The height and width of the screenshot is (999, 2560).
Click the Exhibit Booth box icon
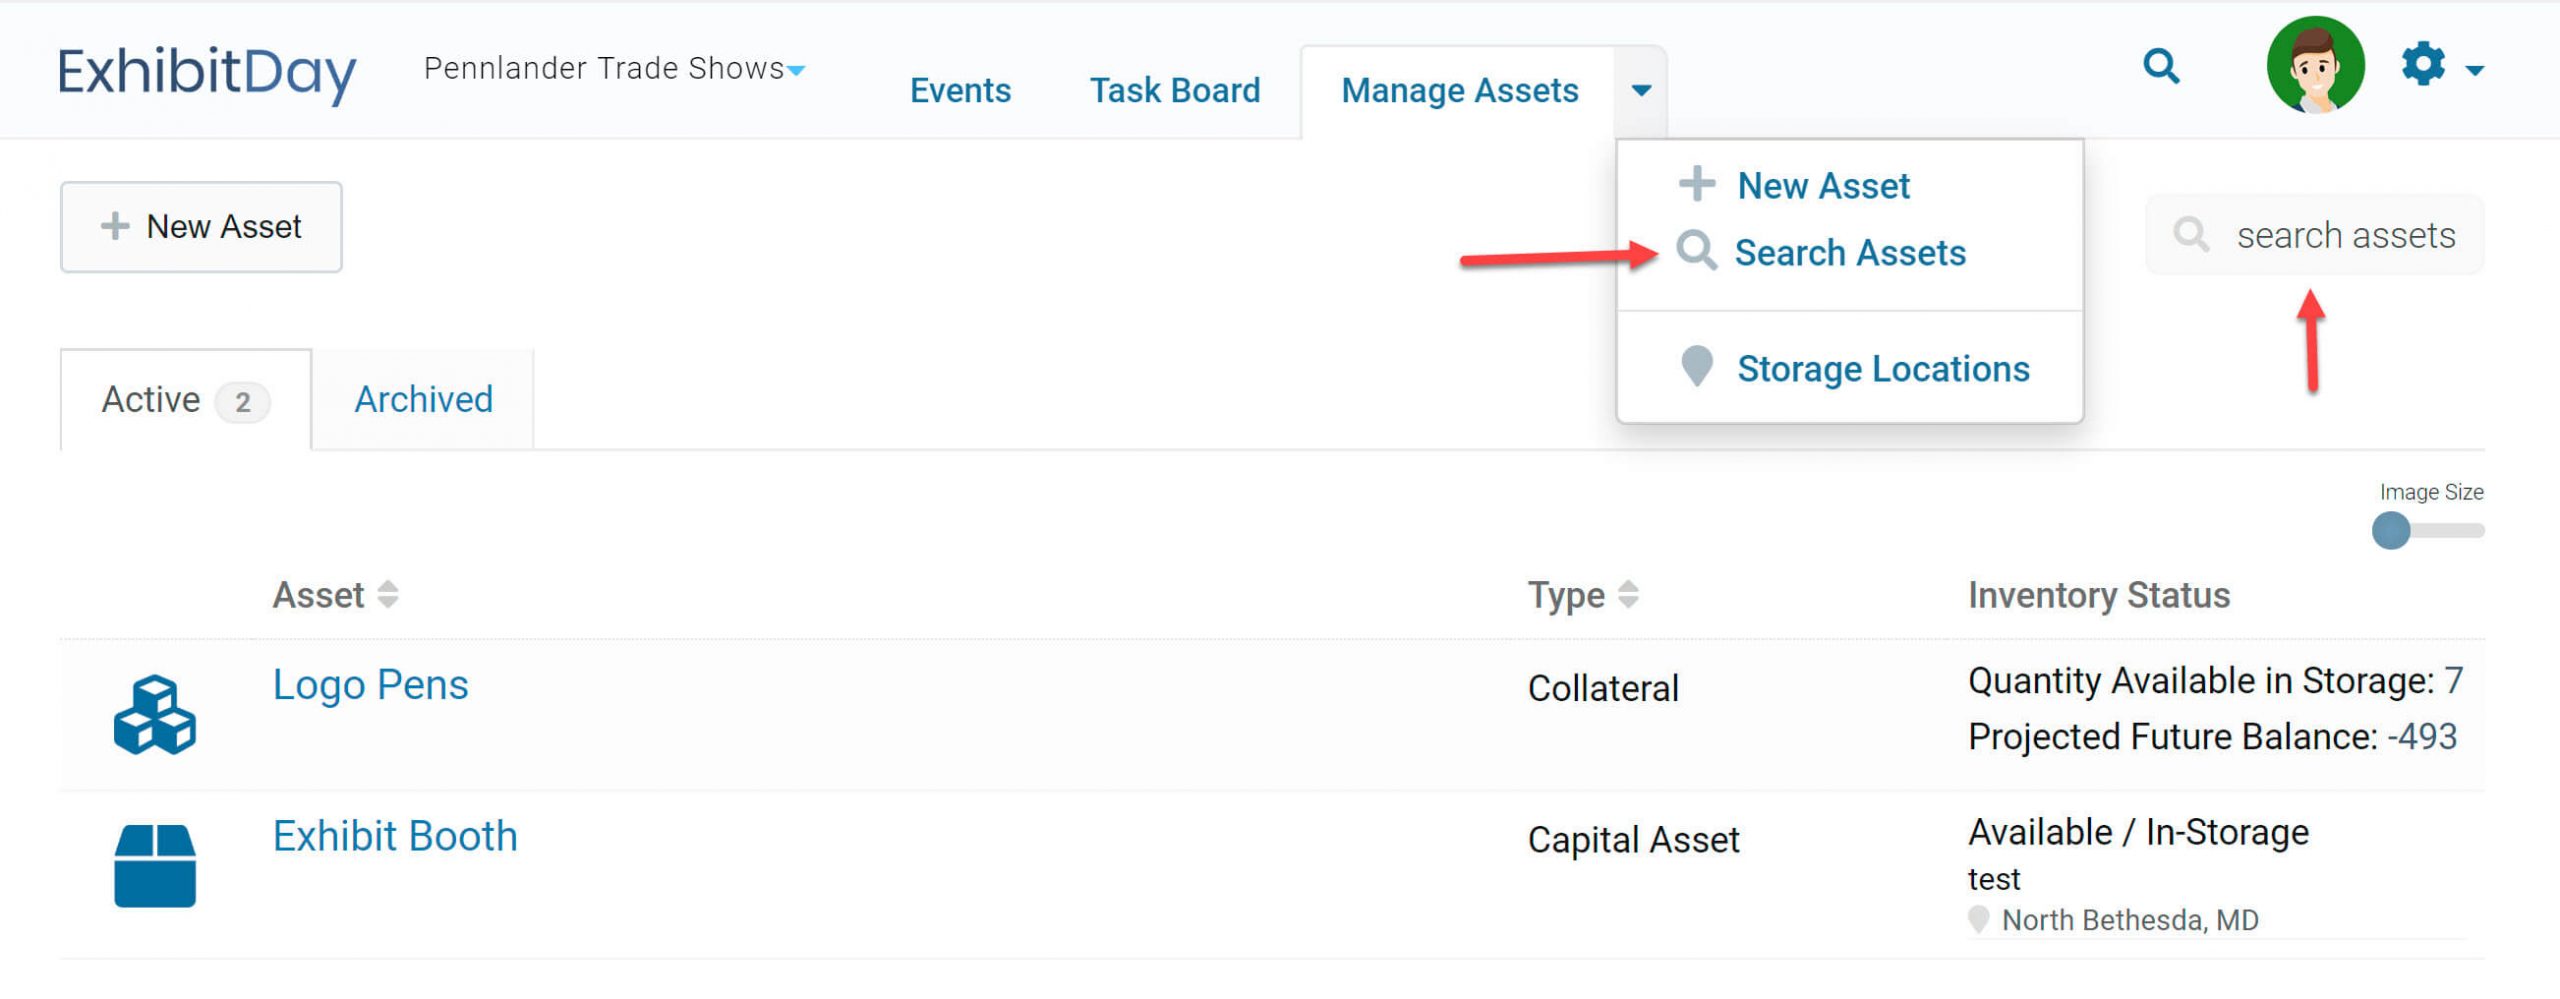click(155, 865)
